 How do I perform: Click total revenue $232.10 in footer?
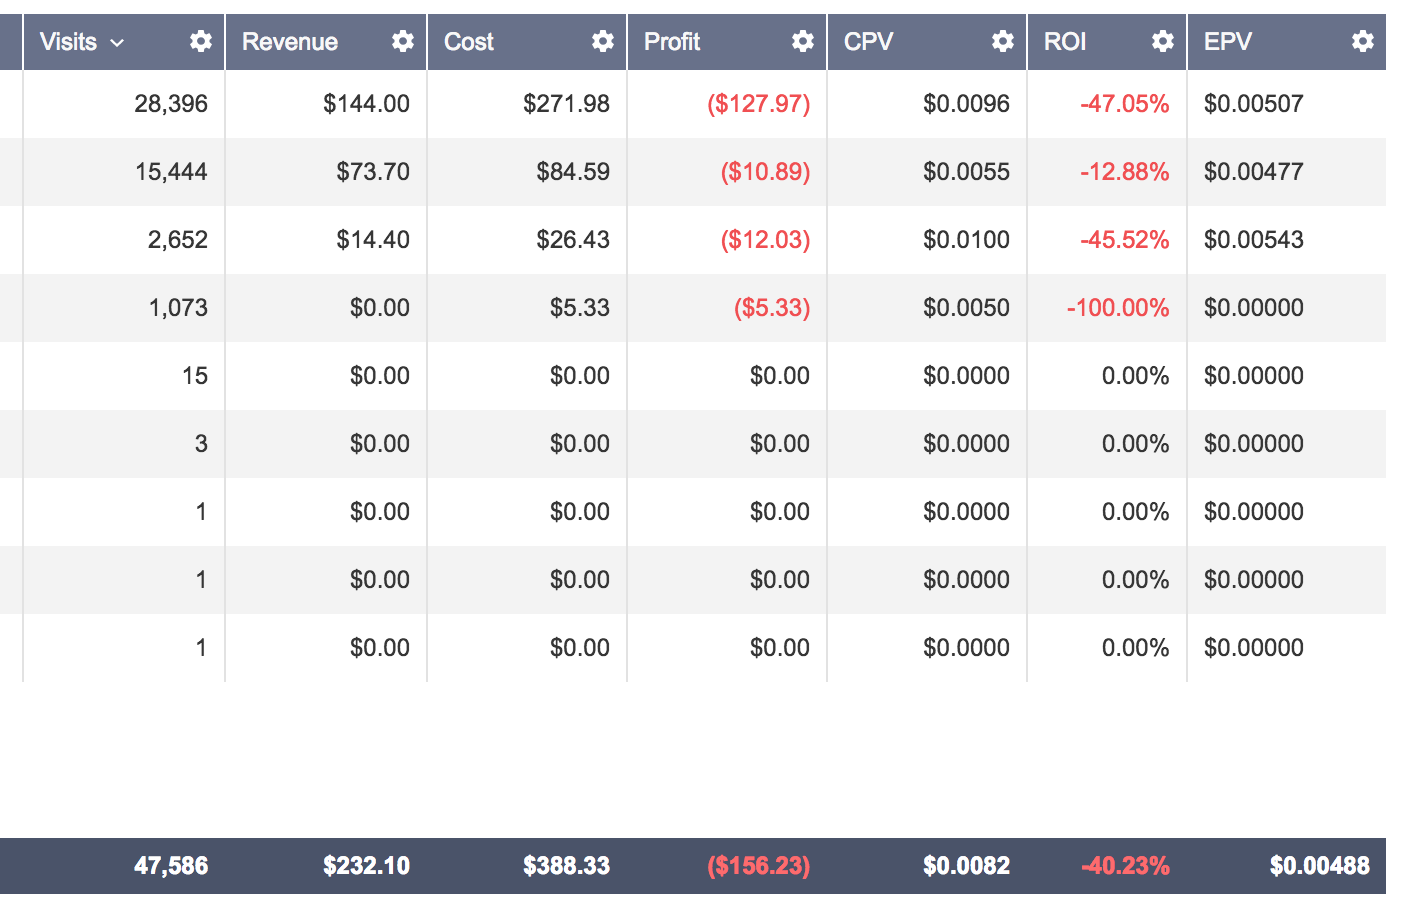[x=366, y=866]
